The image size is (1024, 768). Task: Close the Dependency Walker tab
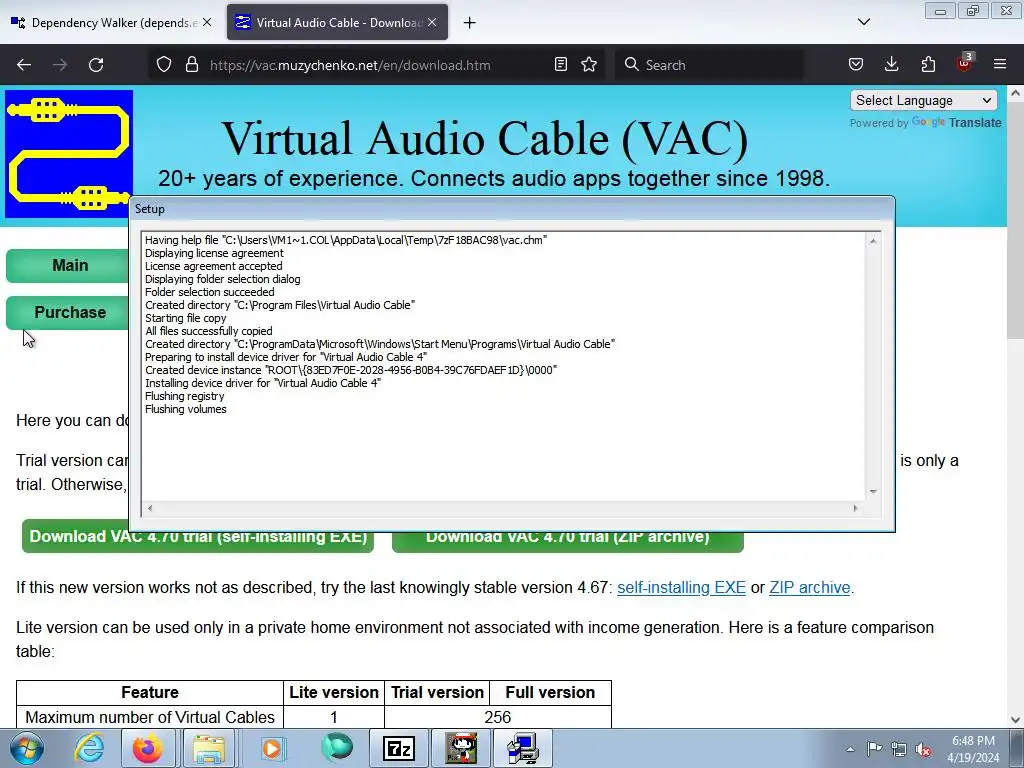click(x=207, y=22)
